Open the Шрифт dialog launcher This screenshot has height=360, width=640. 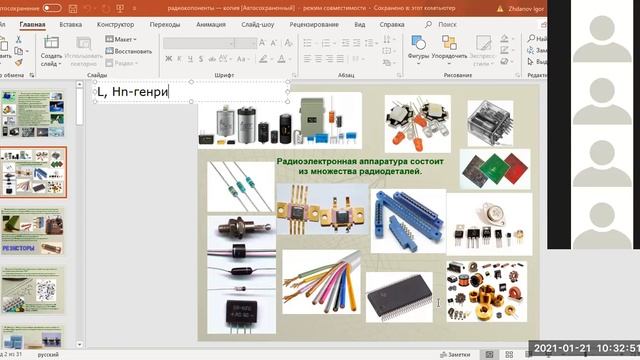pos(294,75)
